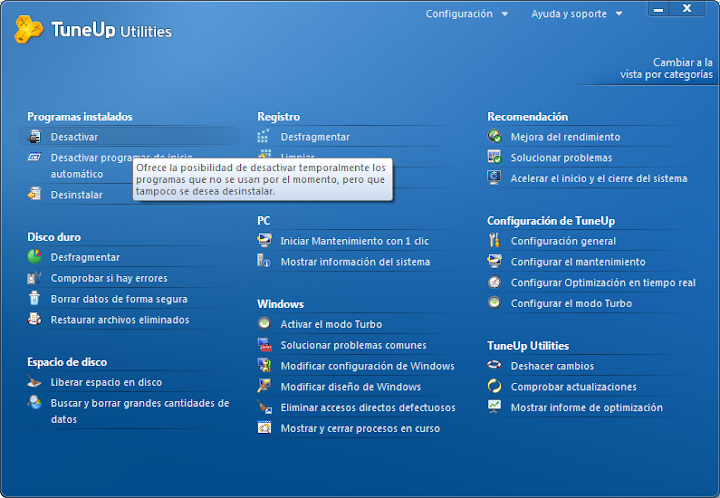This screenshot has height=498, width=720.
Task: Open Deshacer cambios link
Action: [552, 366]
